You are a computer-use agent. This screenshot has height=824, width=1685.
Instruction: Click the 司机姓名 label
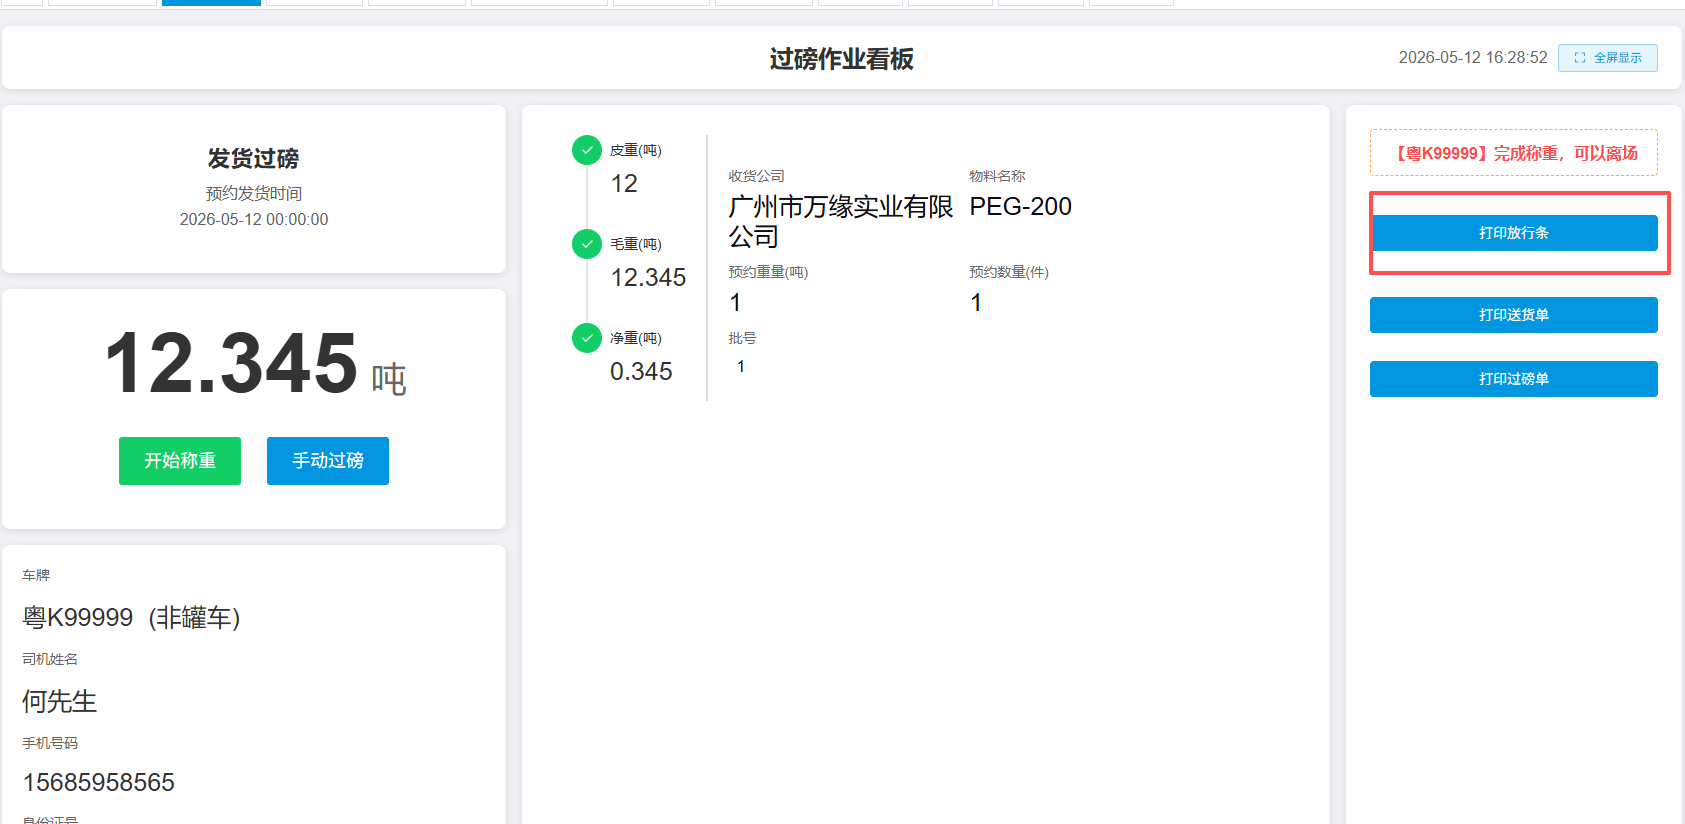tap(50, 659)
